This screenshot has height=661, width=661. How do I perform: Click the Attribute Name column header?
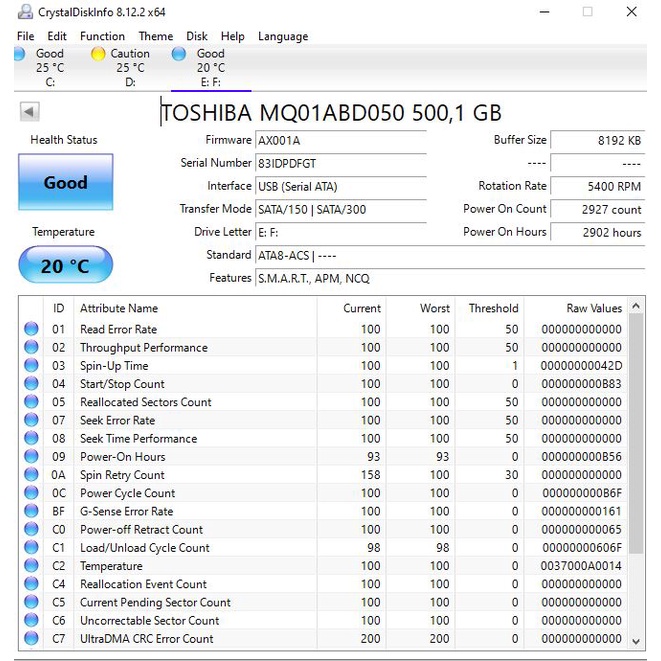[119, 308]
